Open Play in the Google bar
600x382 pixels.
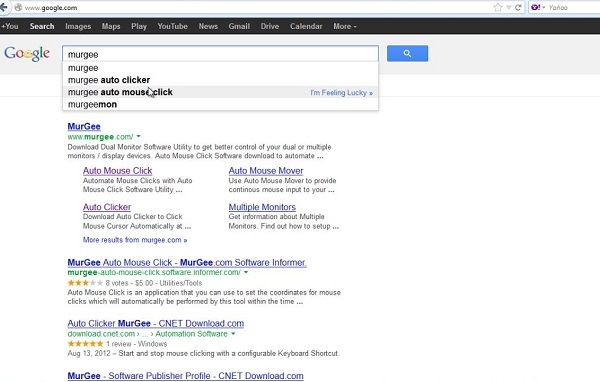139,26
